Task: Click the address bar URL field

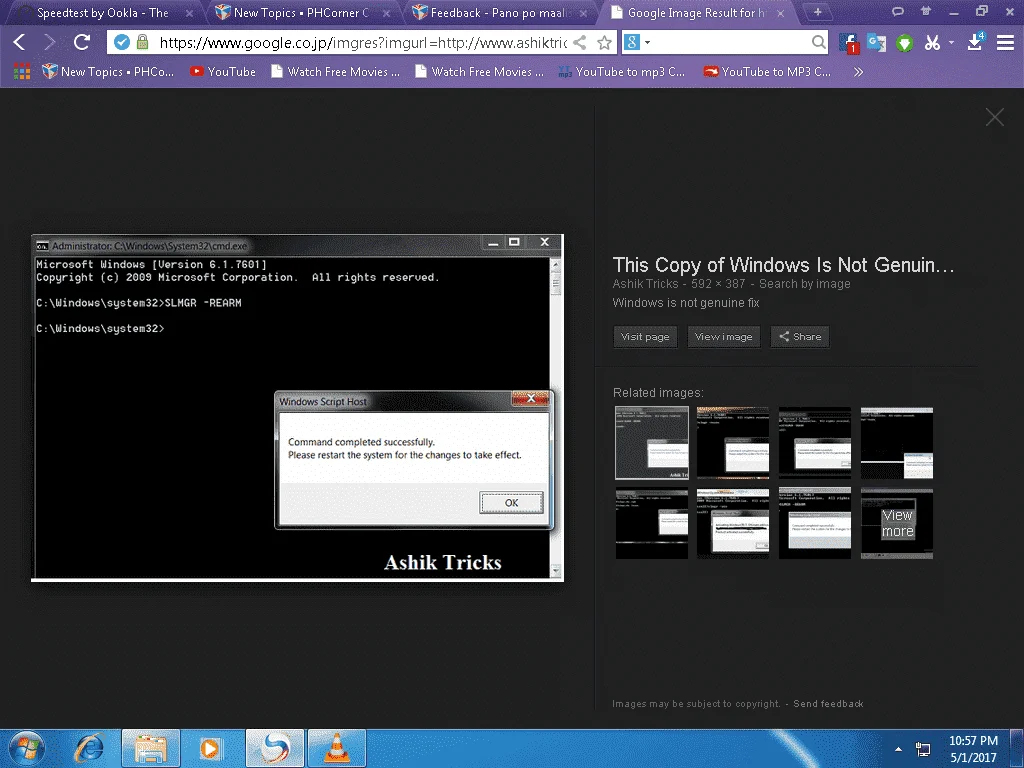Action: [x=362, y=42]
